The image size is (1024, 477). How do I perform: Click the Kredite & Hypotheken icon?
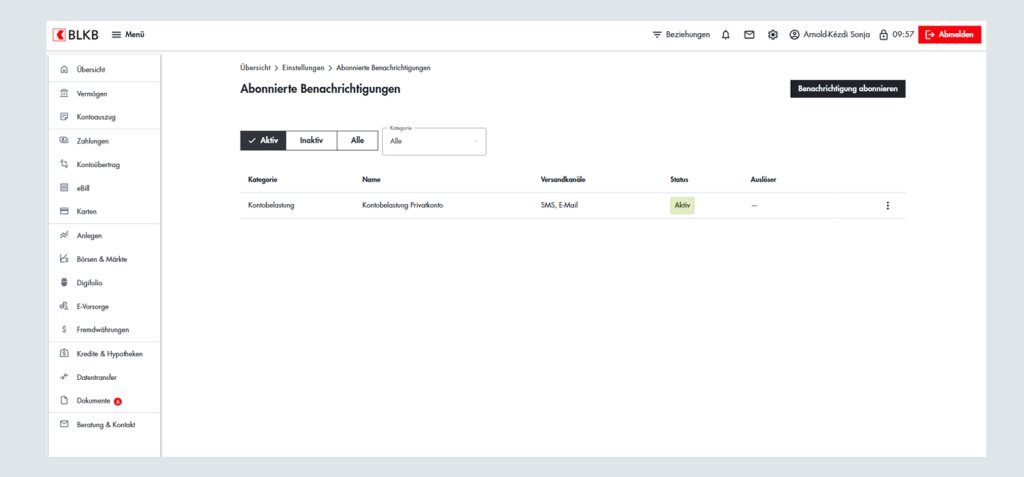coord(64,354)
